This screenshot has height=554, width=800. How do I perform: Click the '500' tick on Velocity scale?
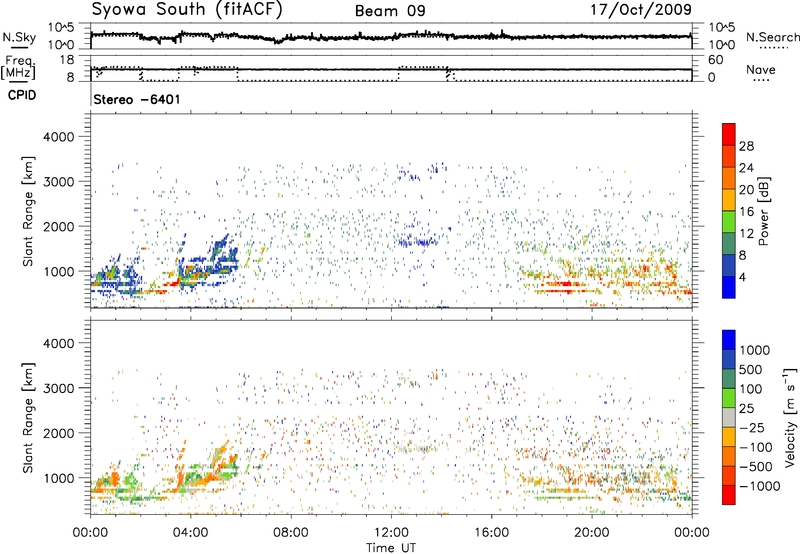coord(751,370)
